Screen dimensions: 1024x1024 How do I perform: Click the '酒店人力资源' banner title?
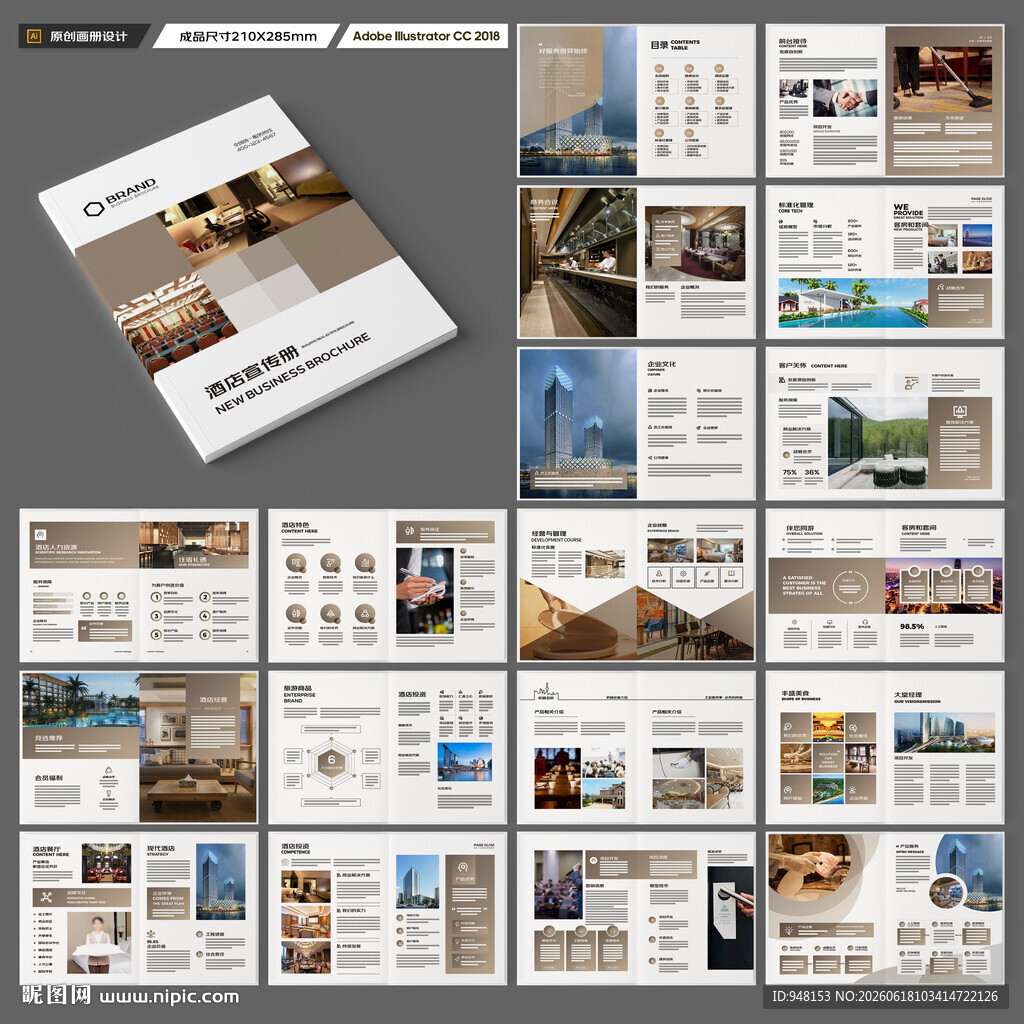tap(56, 547)
